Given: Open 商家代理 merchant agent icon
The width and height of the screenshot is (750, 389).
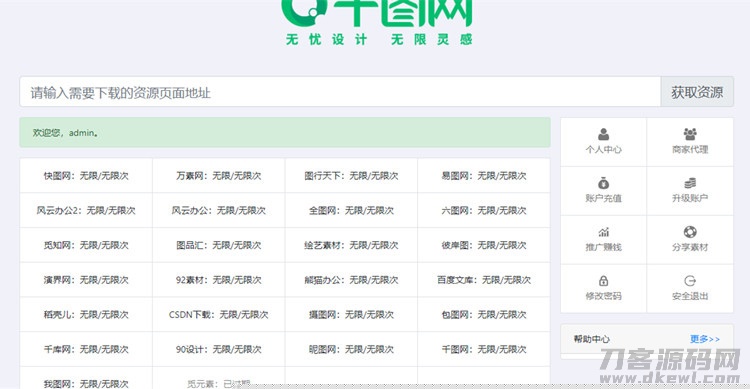Looking at the screenshot, I should click(690, 134).
